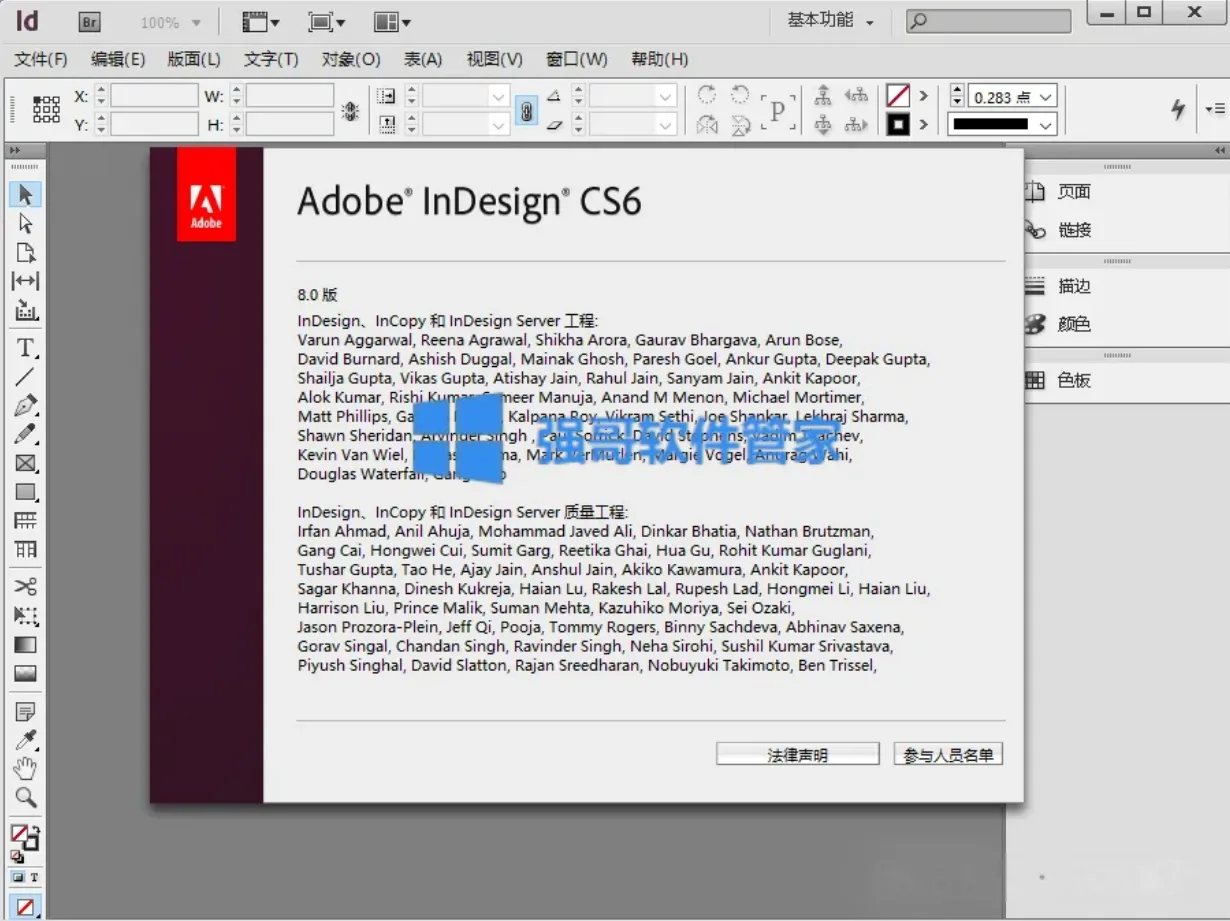Open the 版面(L) menu
The image size is (1230, 921).
coord(194,59)
